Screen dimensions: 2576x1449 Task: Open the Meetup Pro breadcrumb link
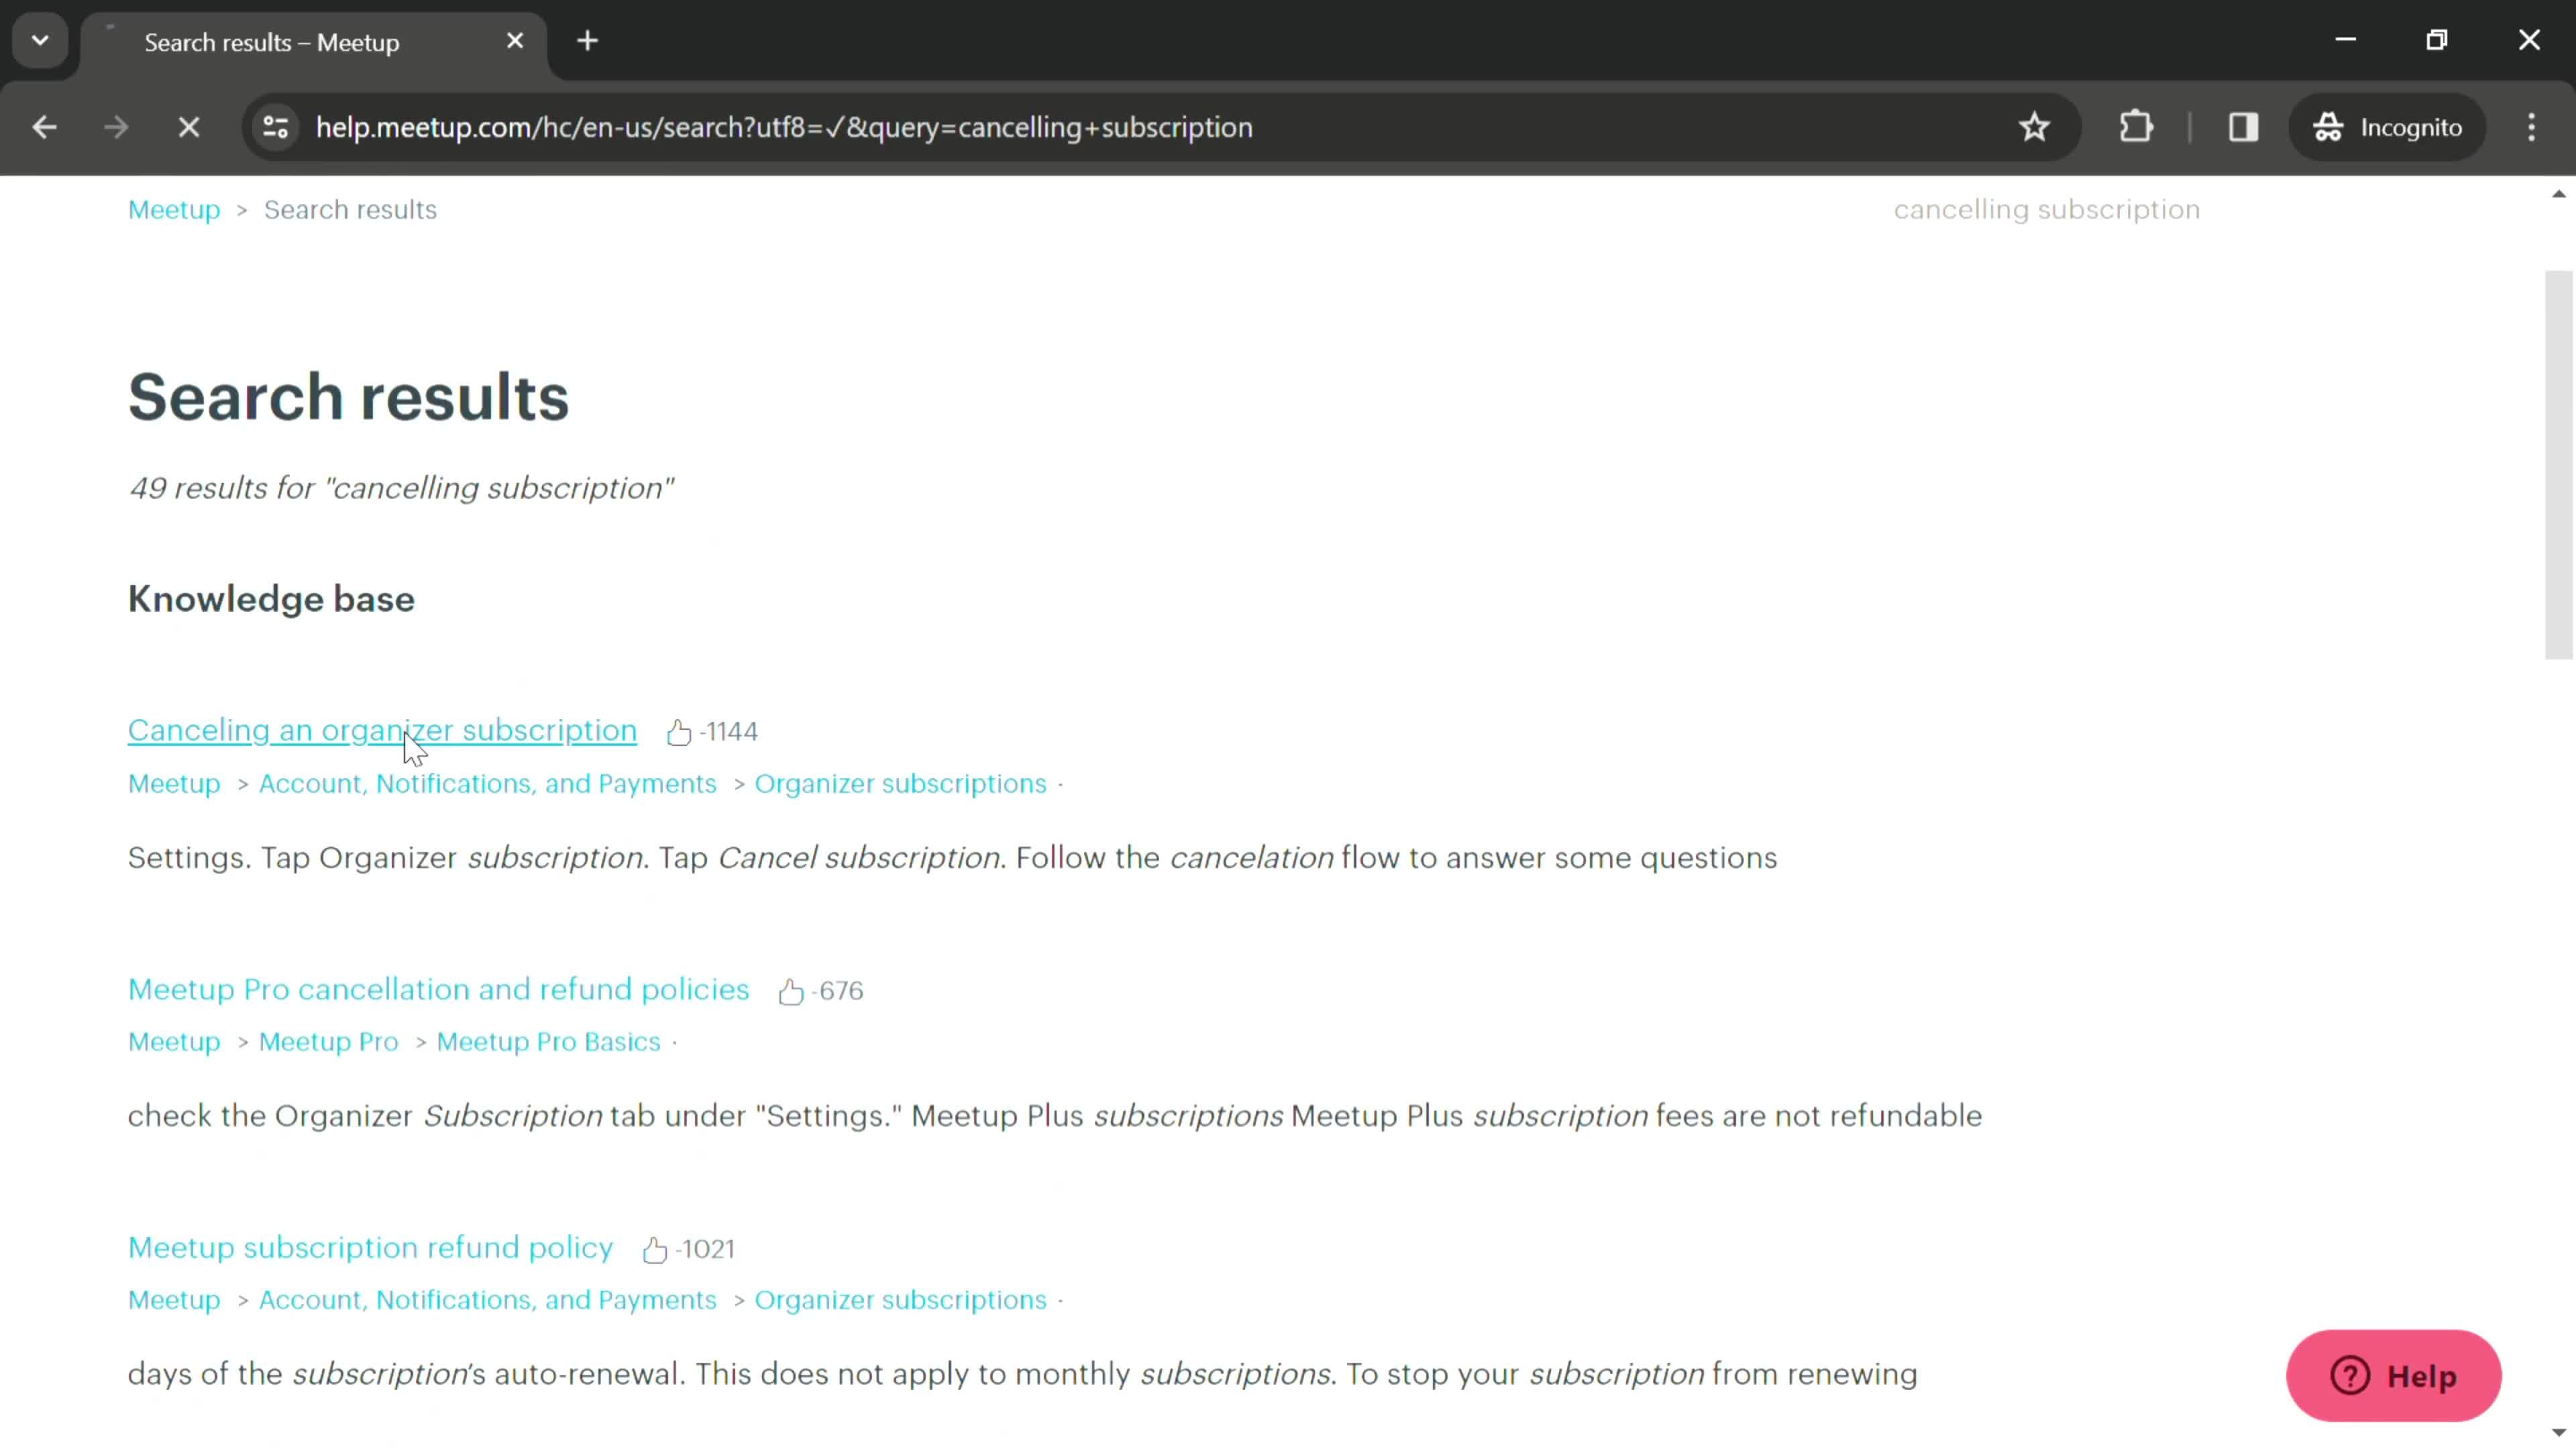(x=329, y=1042)
